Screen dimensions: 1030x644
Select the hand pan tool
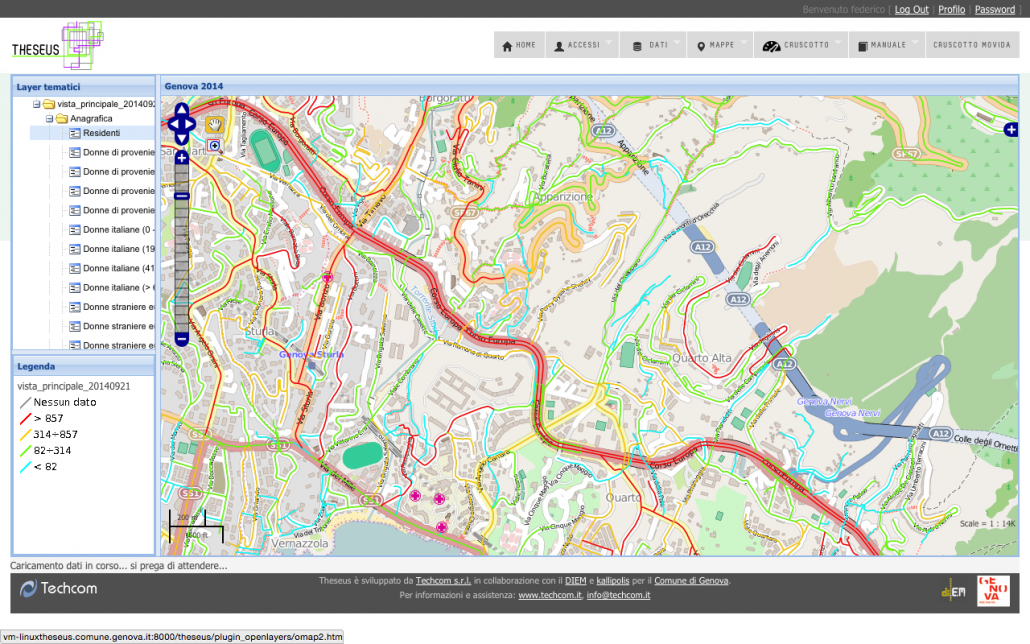click(214, 124)
